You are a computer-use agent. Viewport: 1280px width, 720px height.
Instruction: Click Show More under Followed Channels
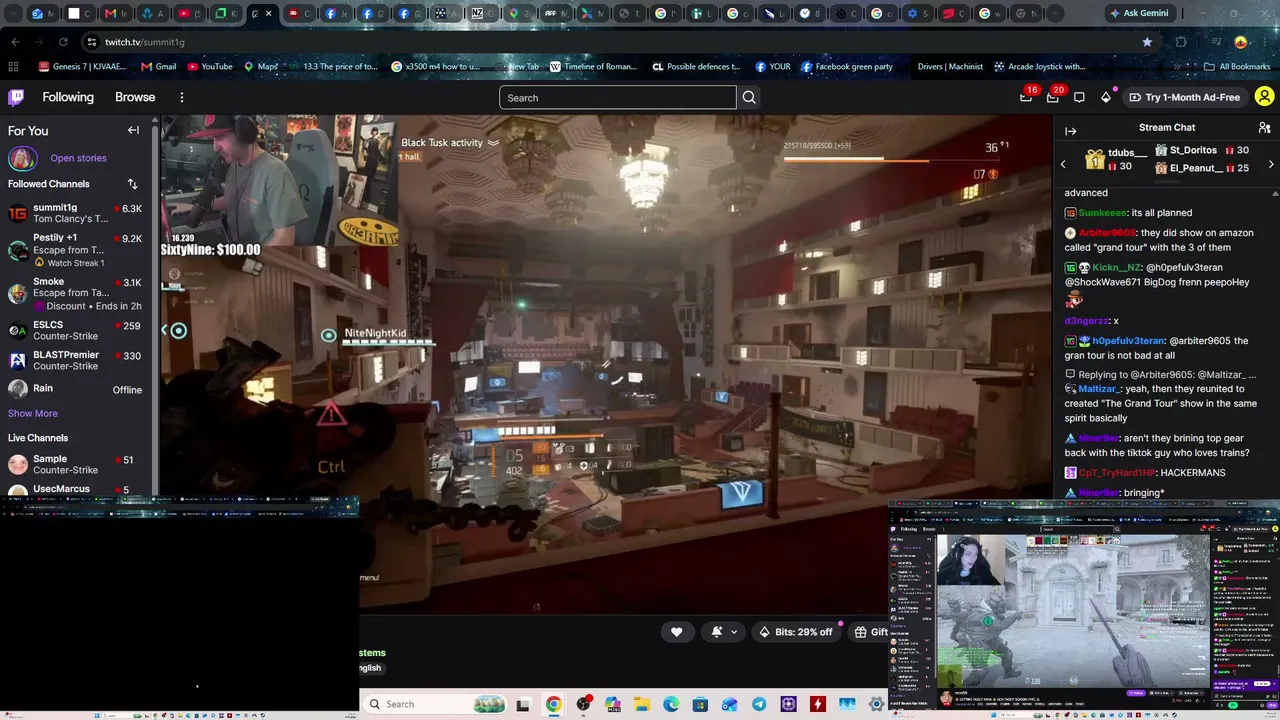(33, 413)
